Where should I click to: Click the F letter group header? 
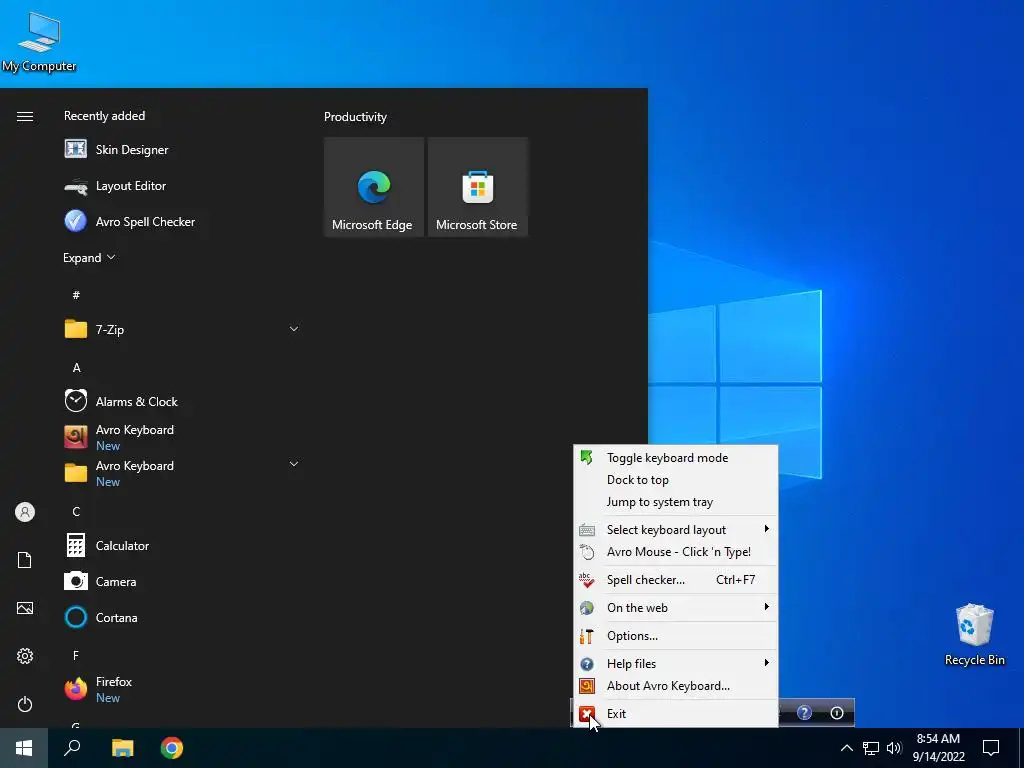pos(76,656)
